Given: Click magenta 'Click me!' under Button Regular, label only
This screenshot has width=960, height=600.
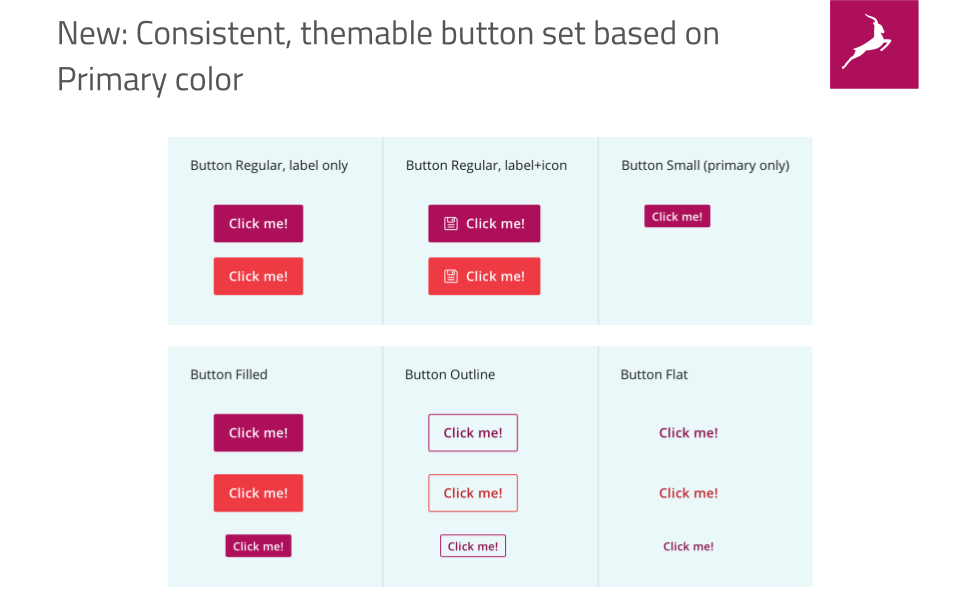Looking at the screenshot, I should (258, 224).
